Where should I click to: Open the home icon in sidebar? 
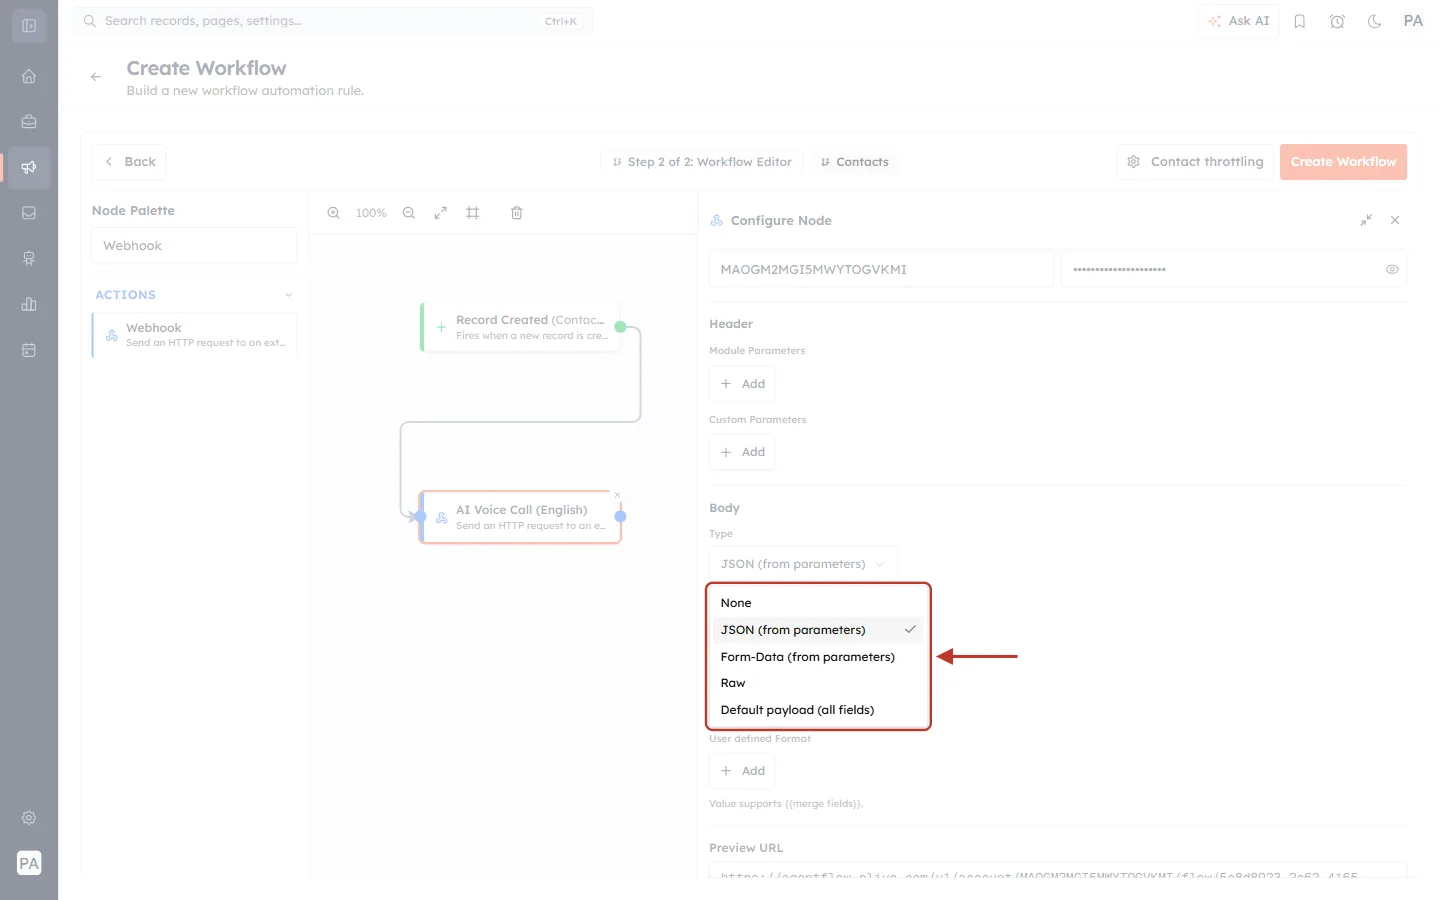point(29,76)
